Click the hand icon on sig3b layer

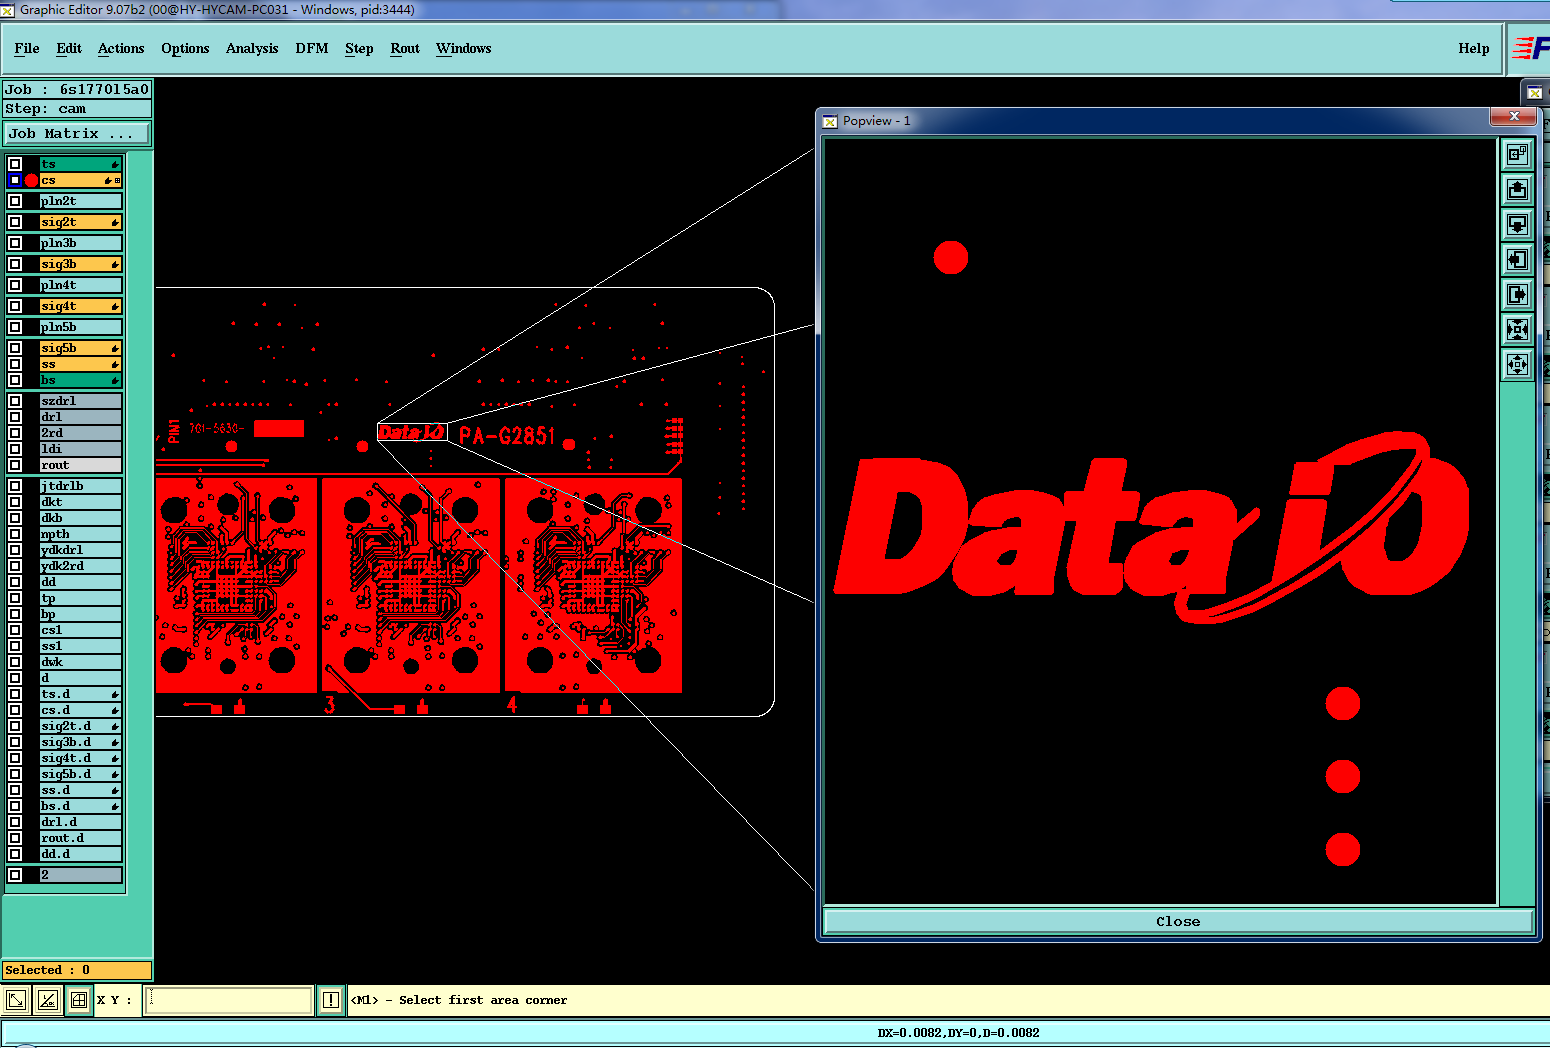pyautogui.click(x=115, y=264)
